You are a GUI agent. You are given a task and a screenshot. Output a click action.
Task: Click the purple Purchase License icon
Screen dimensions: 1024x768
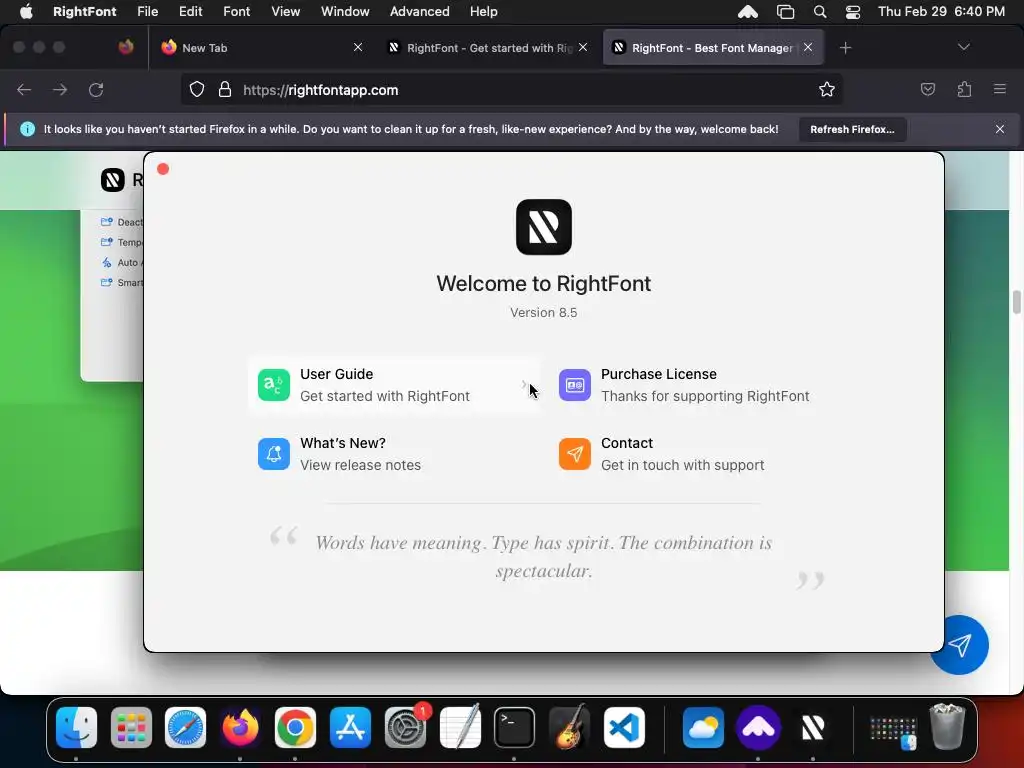click(x=575, y=385)
